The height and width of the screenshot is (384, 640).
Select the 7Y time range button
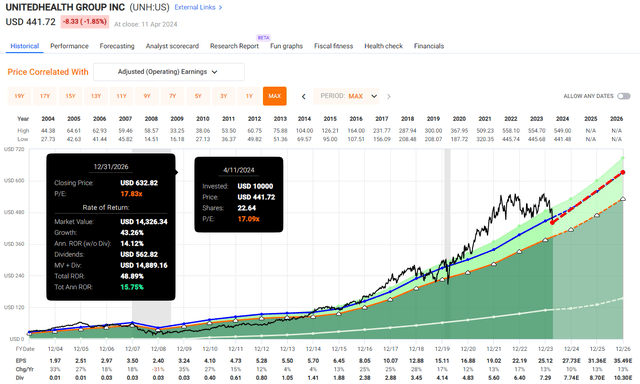[173, 96]
